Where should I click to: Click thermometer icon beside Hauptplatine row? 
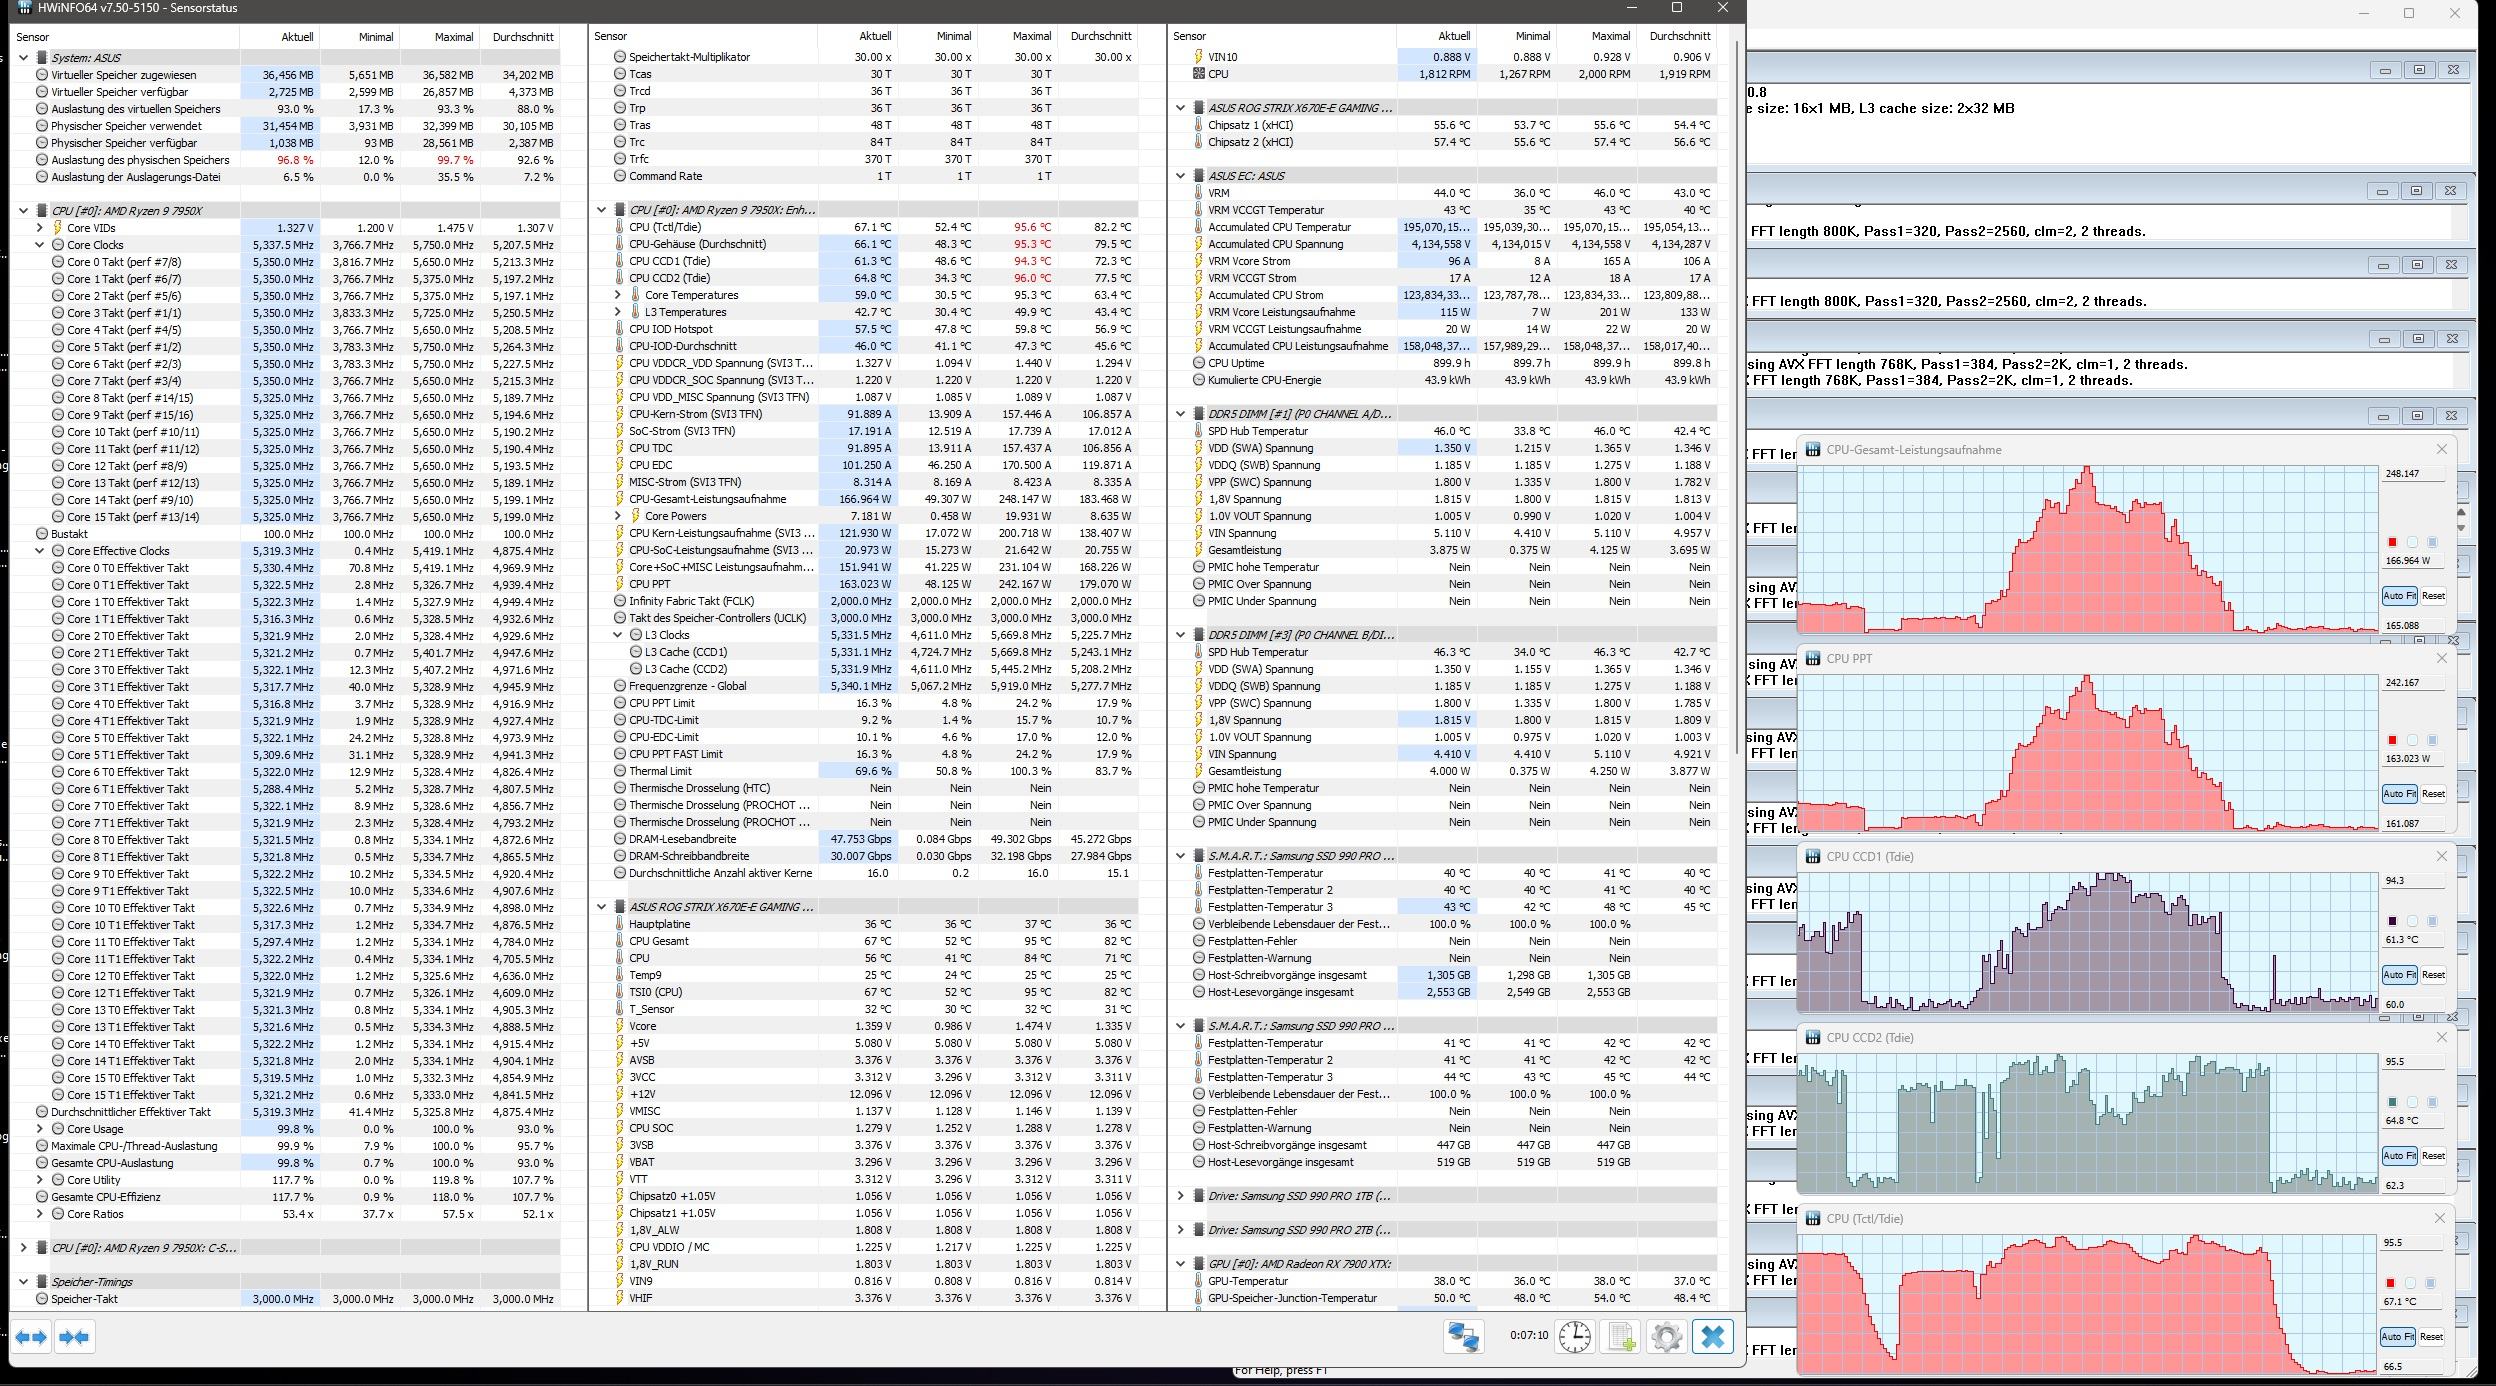tap(620, 924)
